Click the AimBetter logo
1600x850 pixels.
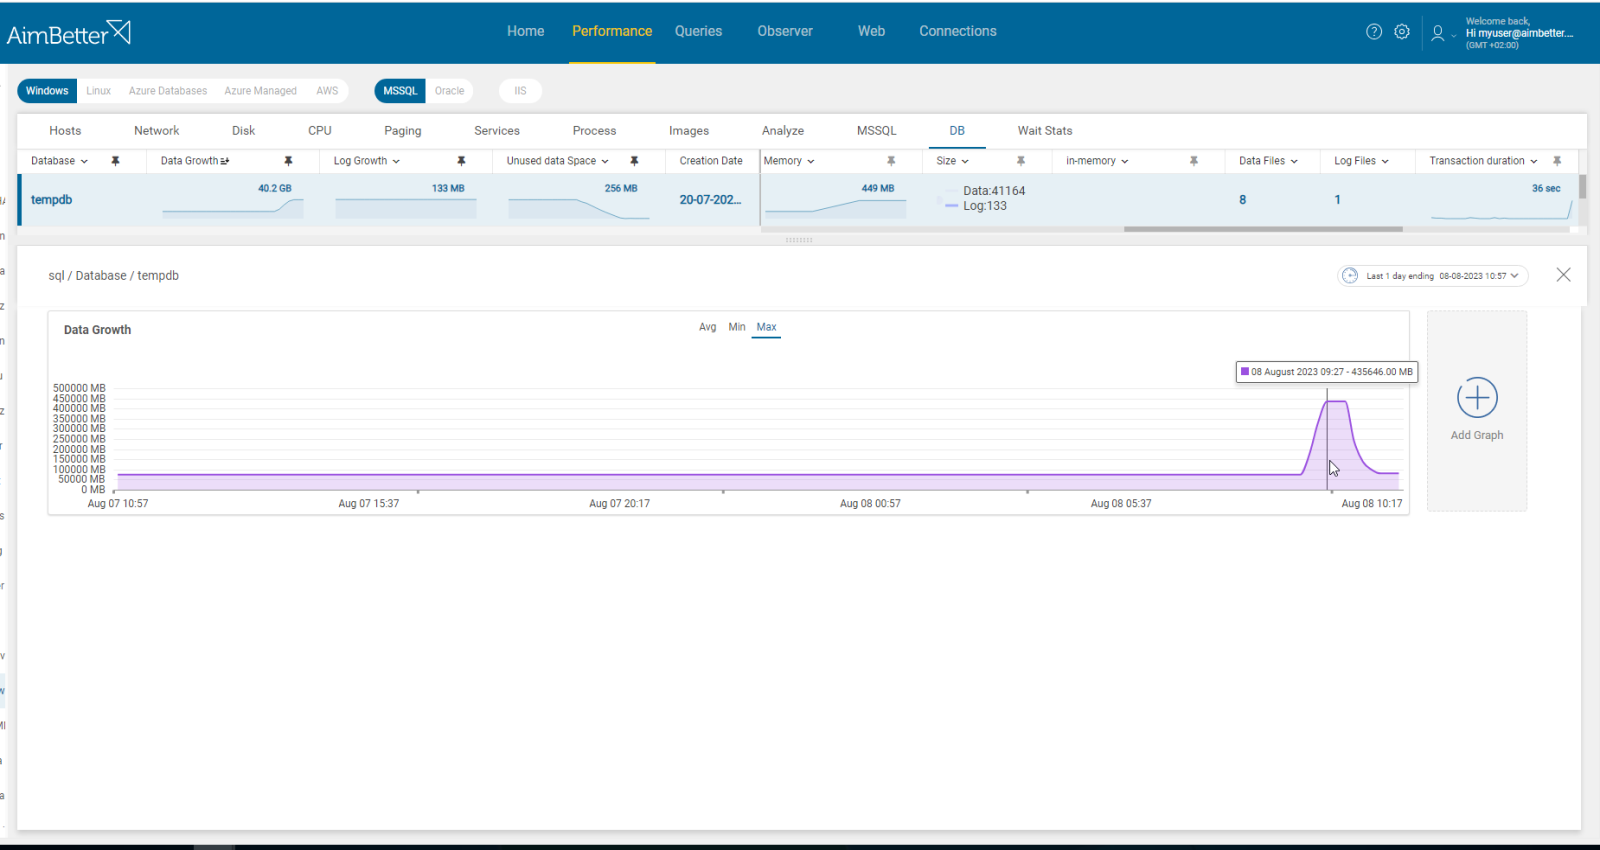coord(69,33)
